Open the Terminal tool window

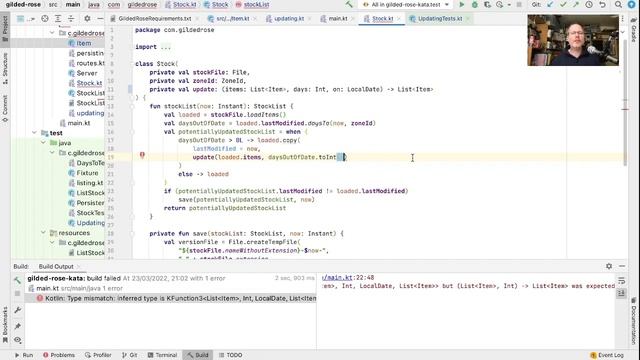162,355
